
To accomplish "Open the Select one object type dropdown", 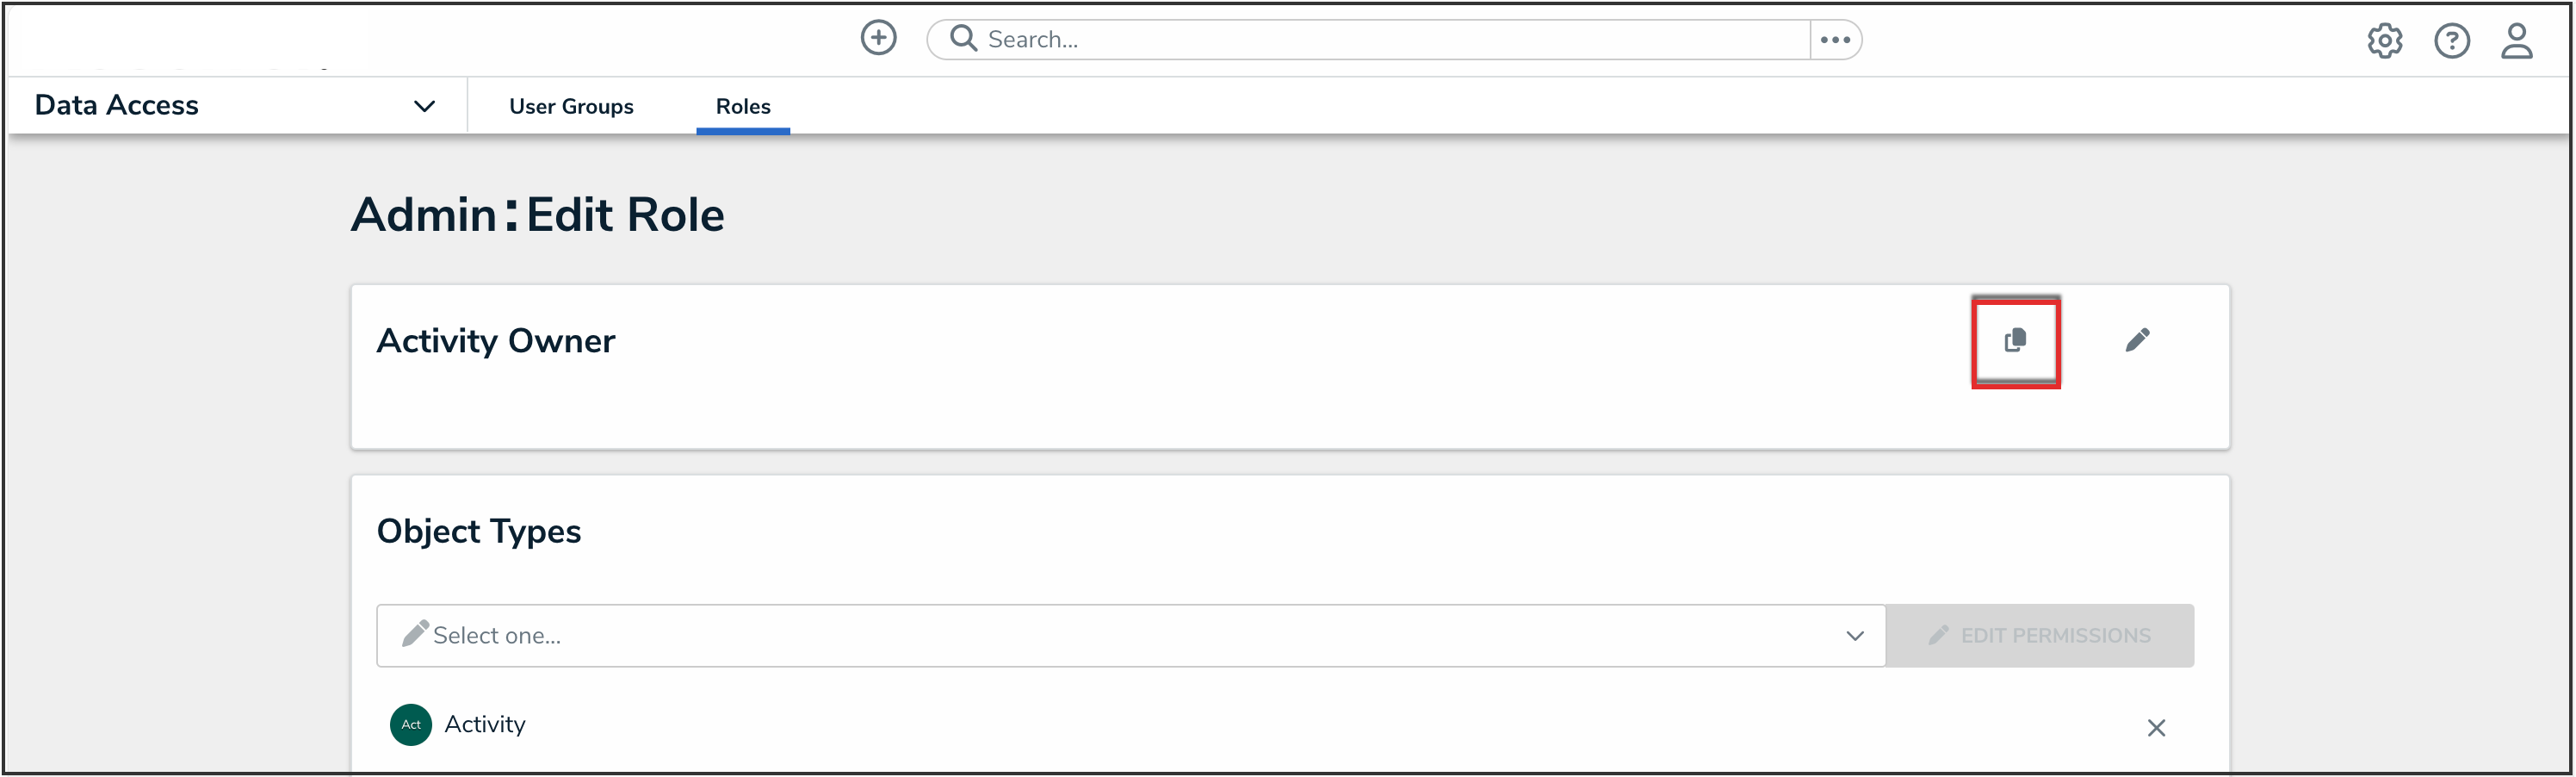I will point(1130,636).
